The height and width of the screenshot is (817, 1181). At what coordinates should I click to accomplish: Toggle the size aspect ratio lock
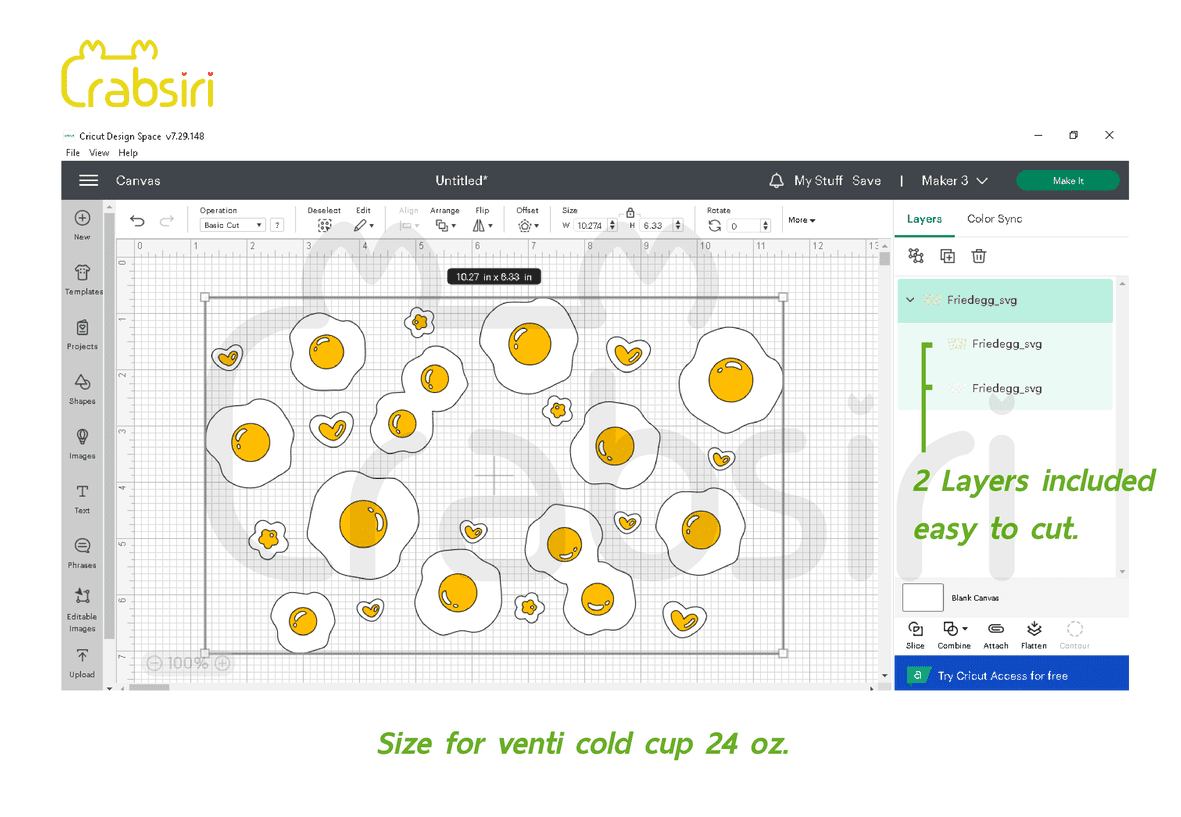630,212
